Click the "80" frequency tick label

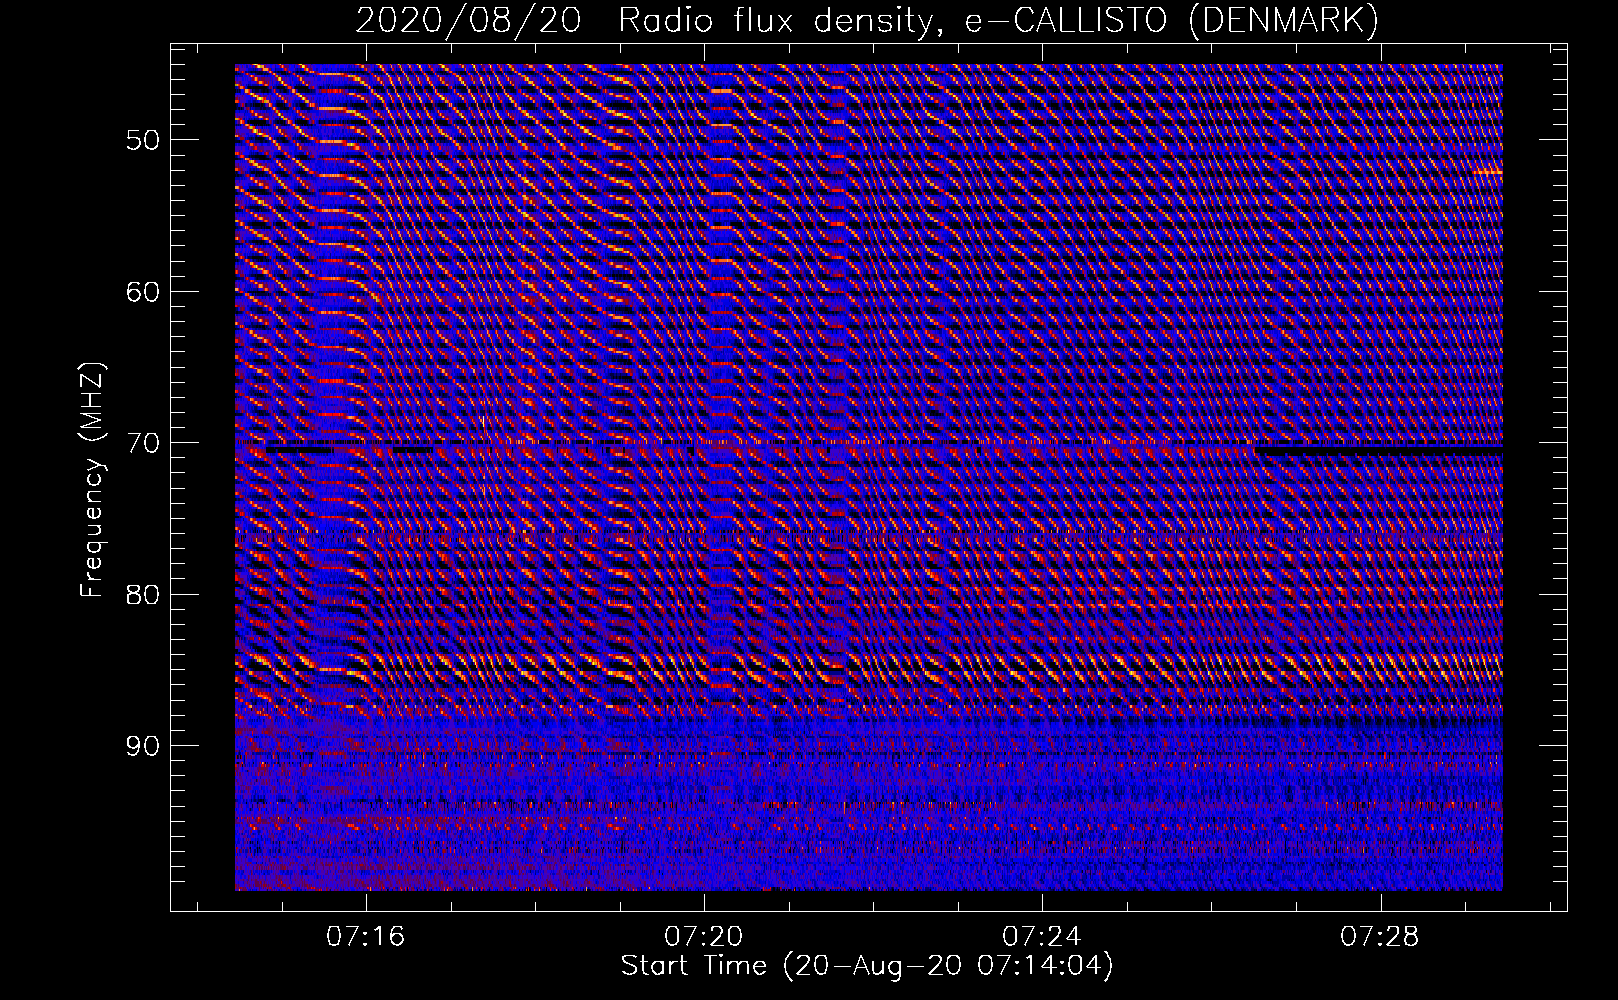click(x=143, y=594)
